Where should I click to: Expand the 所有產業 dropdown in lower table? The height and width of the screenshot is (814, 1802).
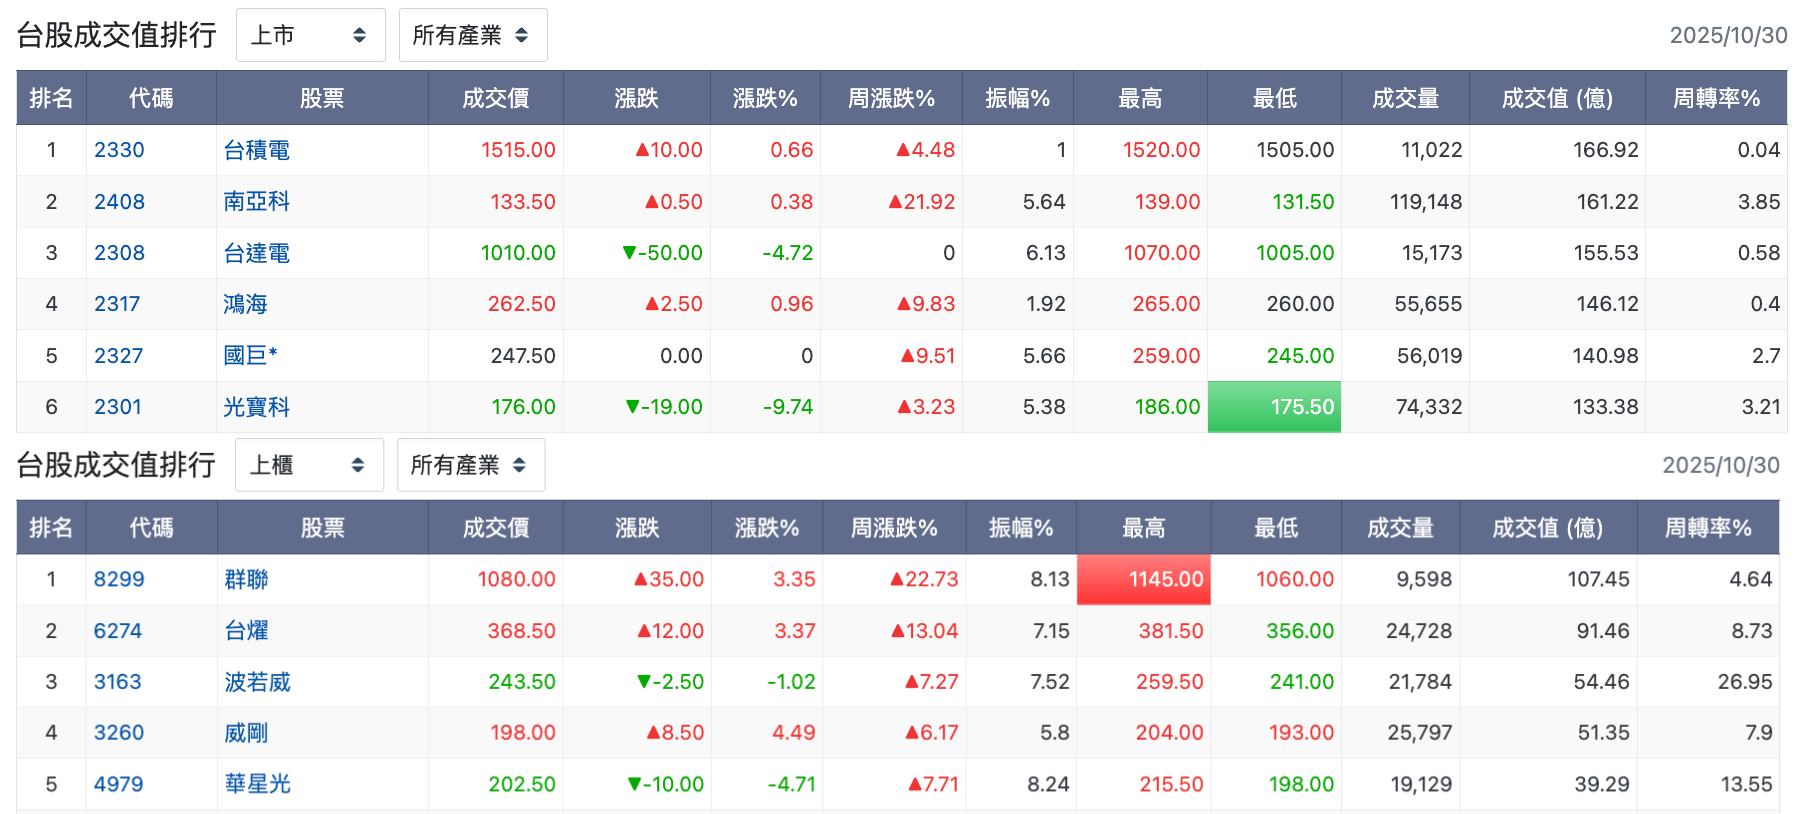471,465
